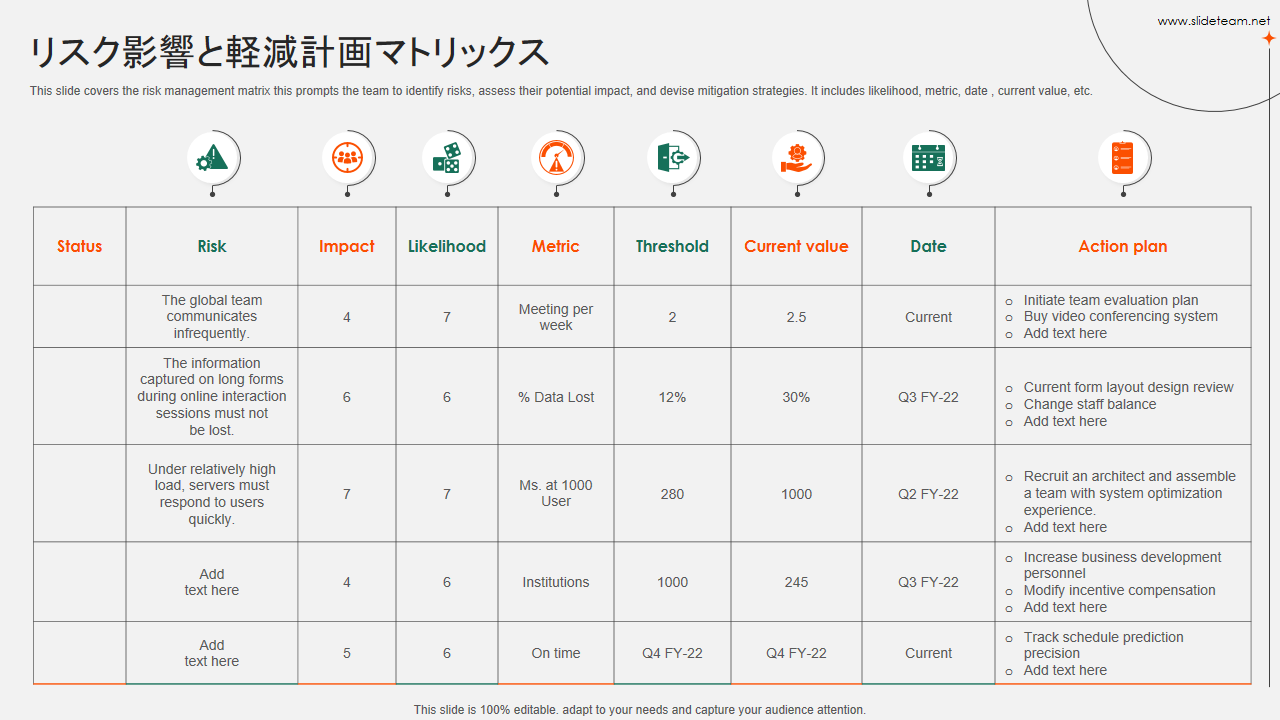Select the Likelihood column header
Viewport: 1280px width, 720px height.
447,246
